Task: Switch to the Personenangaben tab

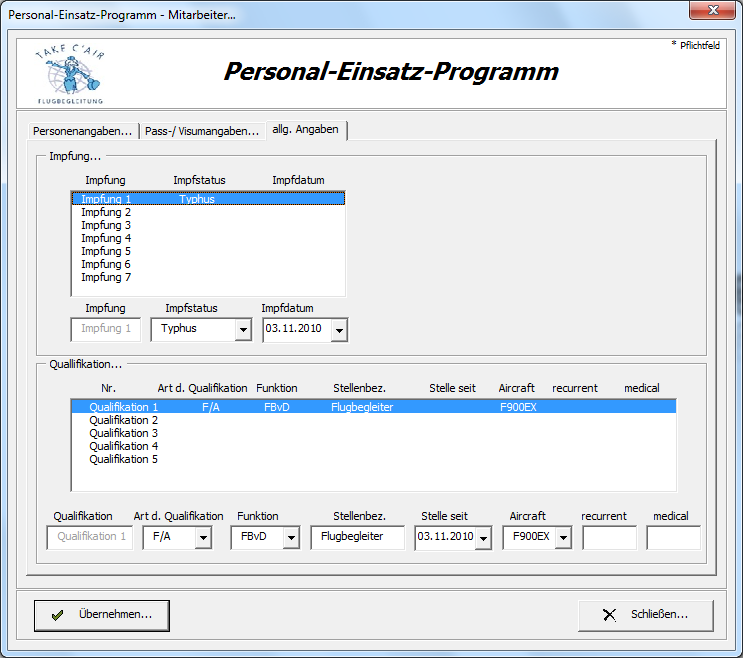Action: click(x=82, y=131)
